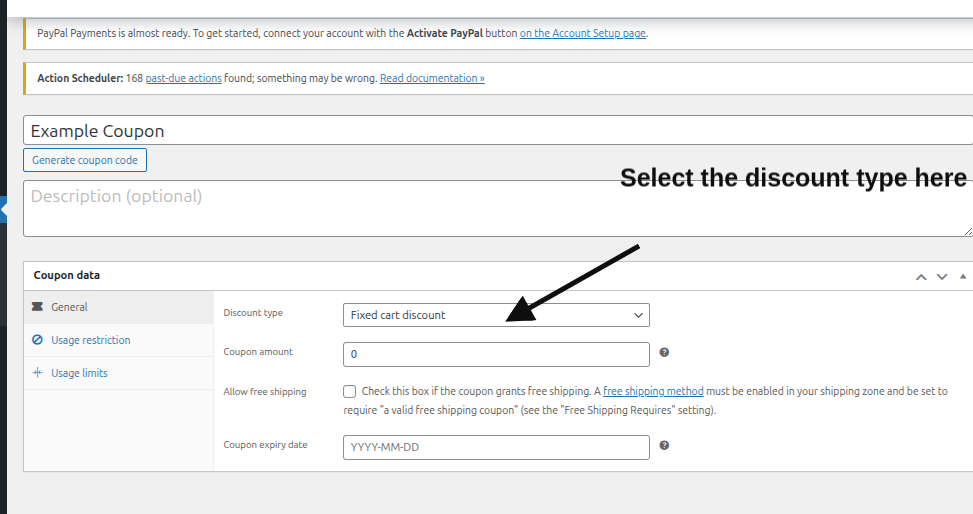Screen dimensions: 973x514
Task: Open the Read documentation link
Action: pyautogui.click(x=432, y=78)
